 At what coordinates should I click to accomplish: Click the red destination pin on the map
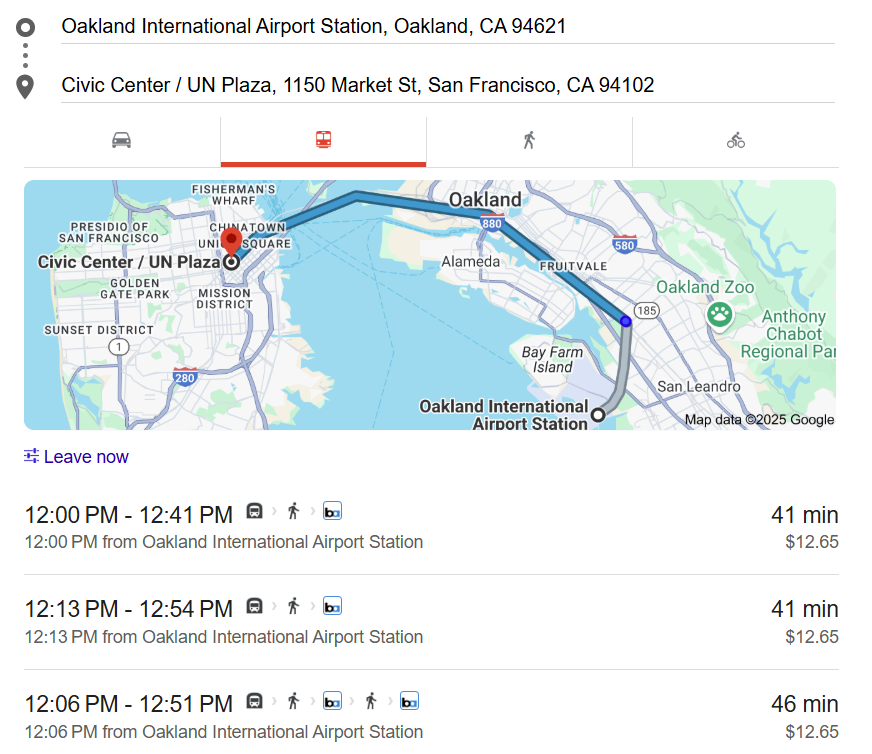click(x=231, y=243)
